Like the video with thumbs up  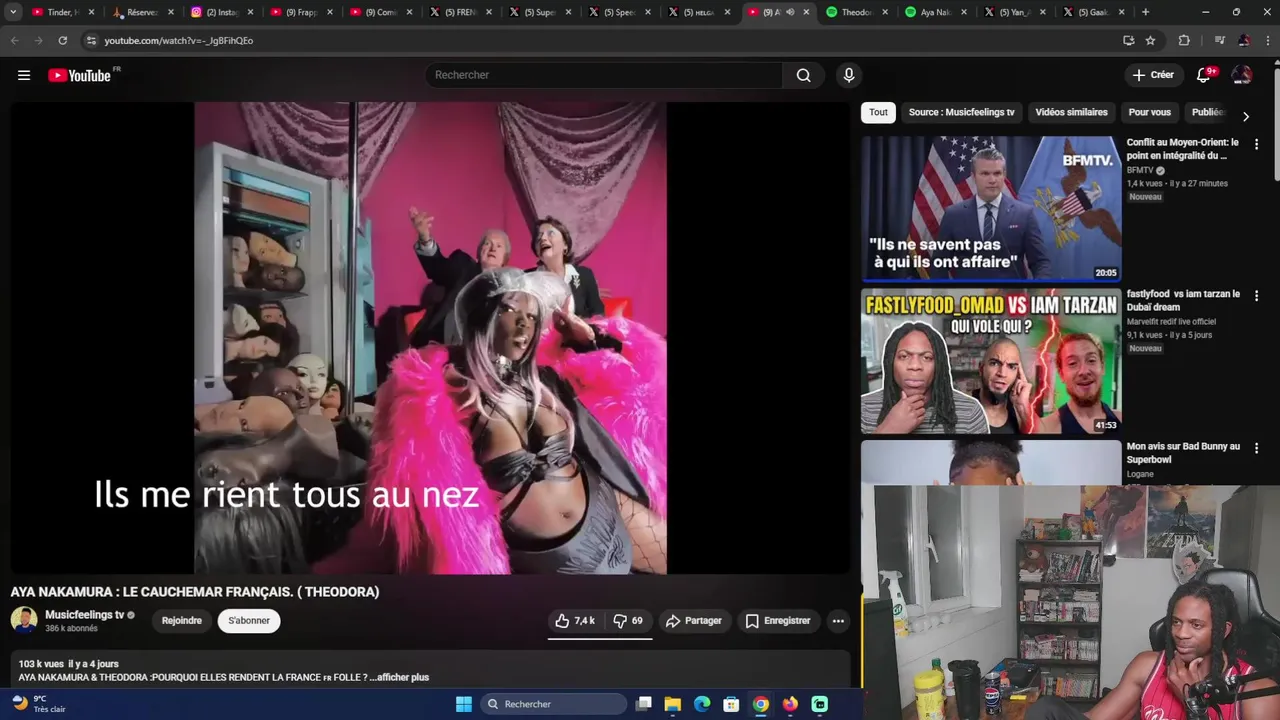pos(575,621)
